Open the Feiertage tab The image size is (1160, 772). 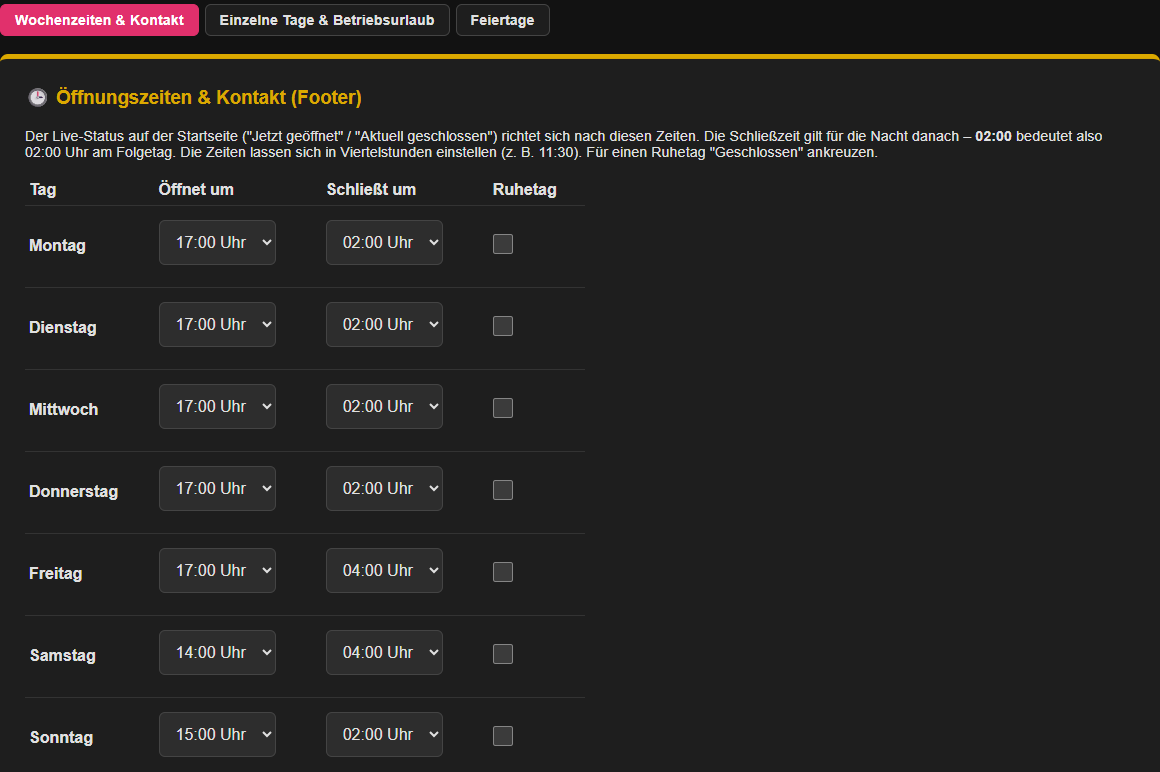point(502,20)
